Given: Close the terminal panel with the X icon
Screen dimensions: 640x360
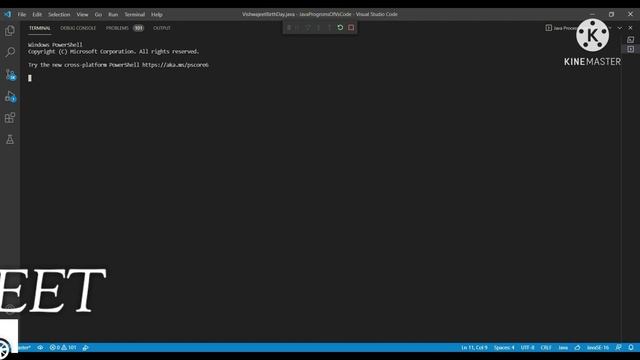Looking at the screenshot, I should click(x=631, y=28).
